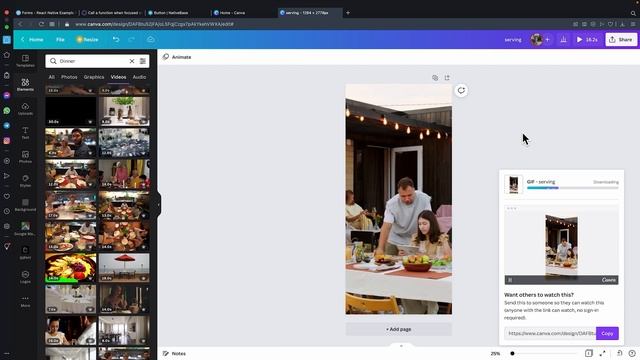This screenshot has width=640, height=360.
Task: Click the canva.com share link field
Action: click(550, 333)
